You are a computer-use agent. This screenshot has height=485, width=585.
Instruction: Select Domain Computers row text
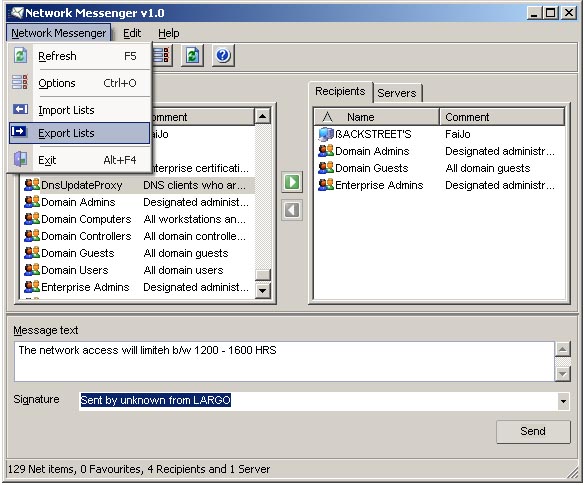[86, 219]
